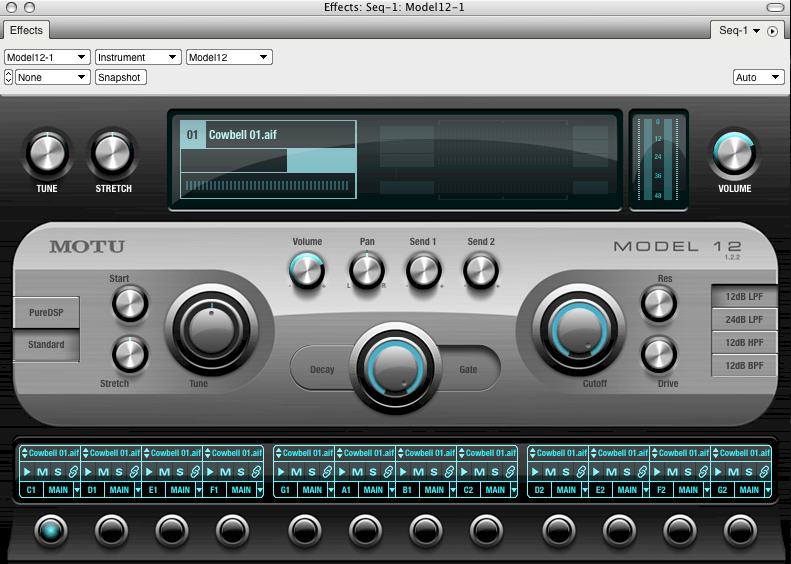Select Standard mode

(x=46, y=345)
